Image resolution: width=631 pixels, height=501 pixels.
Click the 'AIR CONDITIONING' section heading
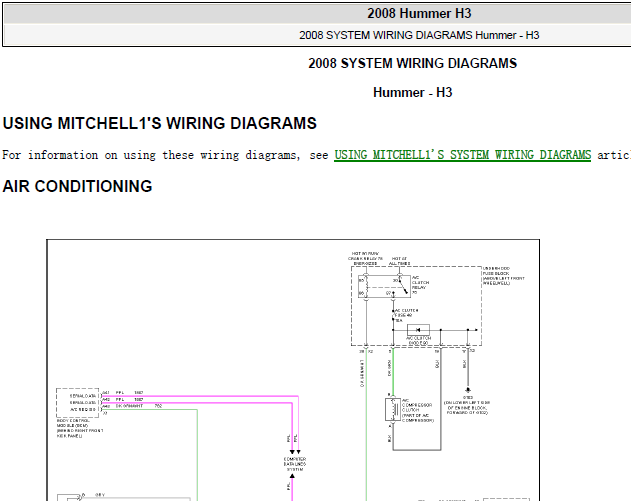click(77, 186)
